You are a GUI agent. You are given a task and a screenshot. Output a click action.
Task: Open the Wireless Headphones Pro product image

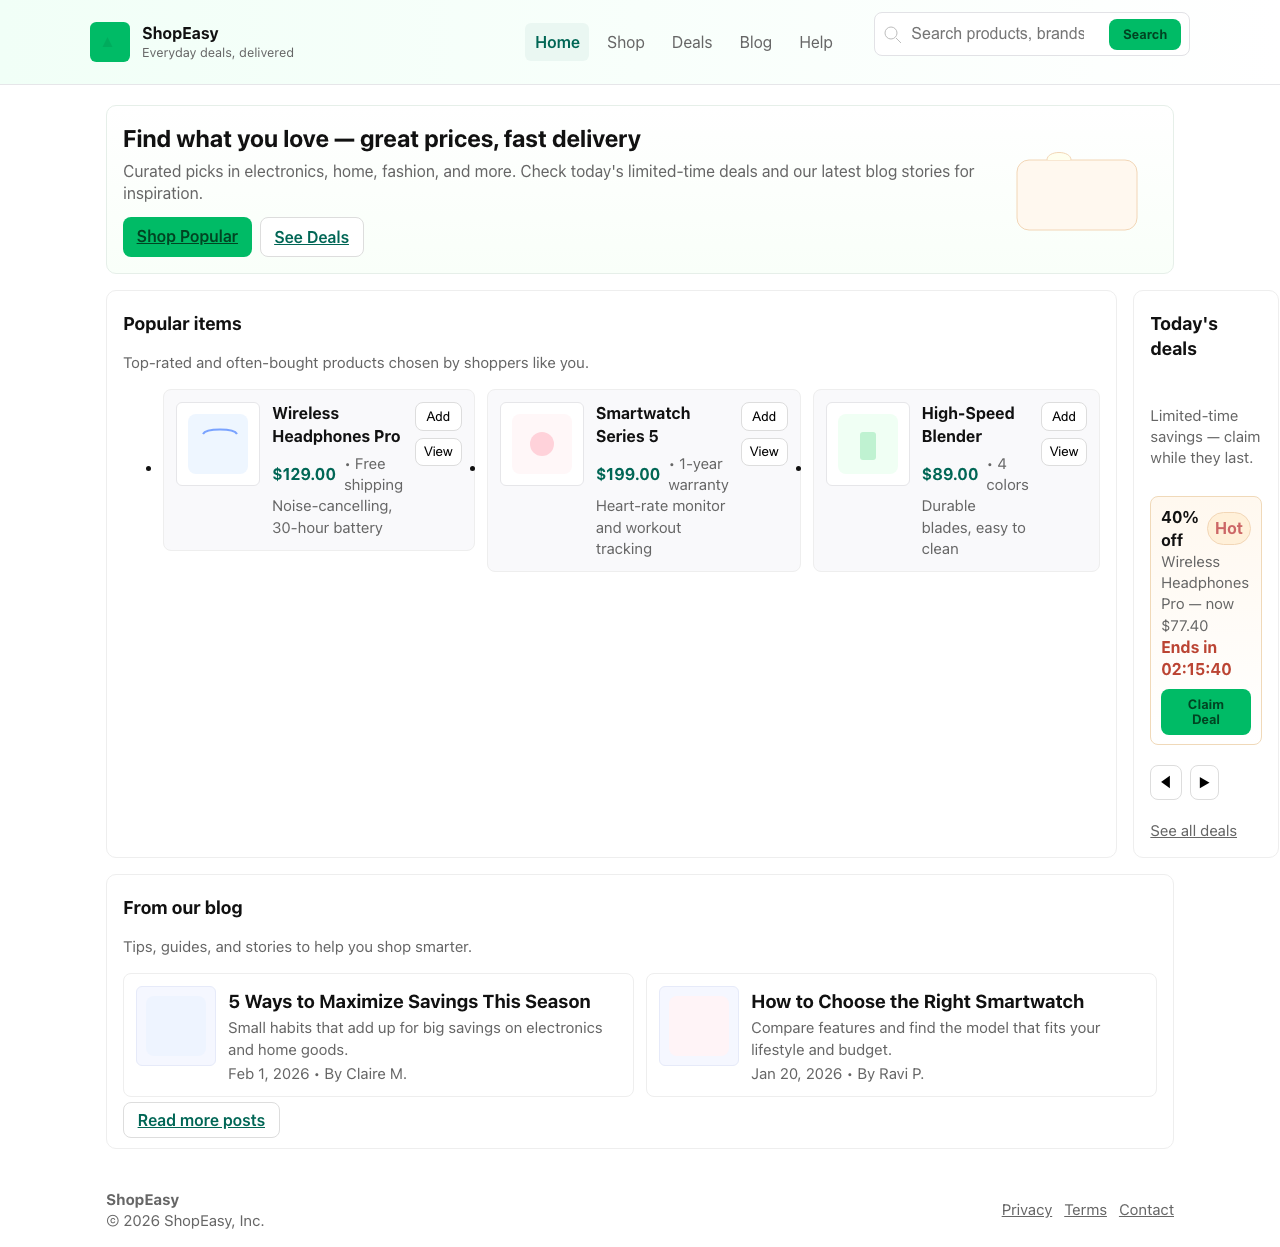coord(217,443)
